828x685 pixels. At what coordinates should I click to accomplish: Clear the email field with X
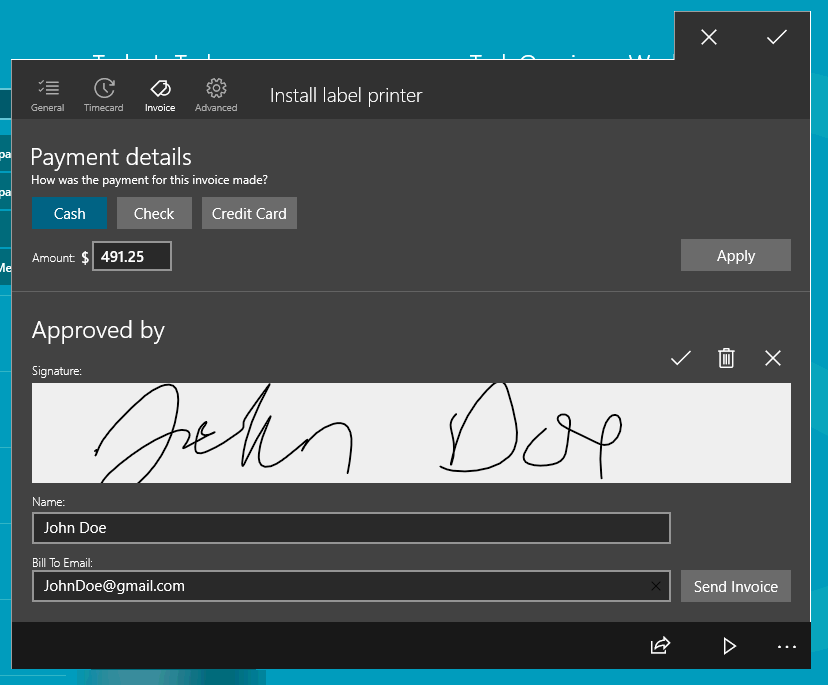click(x=655, y=586)
